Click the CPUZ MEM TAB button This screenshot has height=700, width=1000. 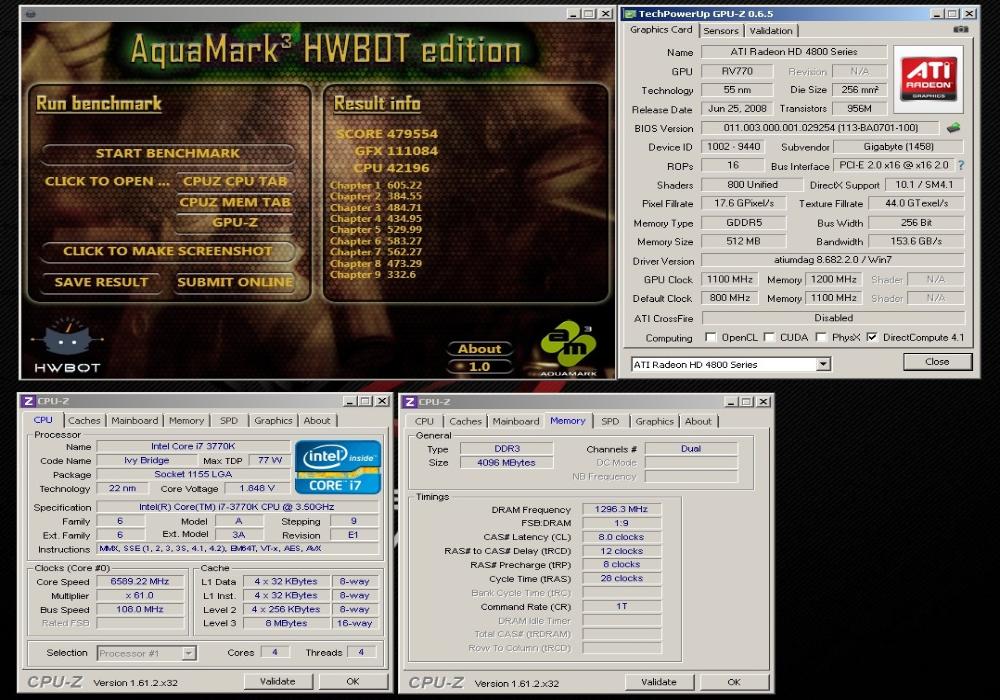[235, 202]
